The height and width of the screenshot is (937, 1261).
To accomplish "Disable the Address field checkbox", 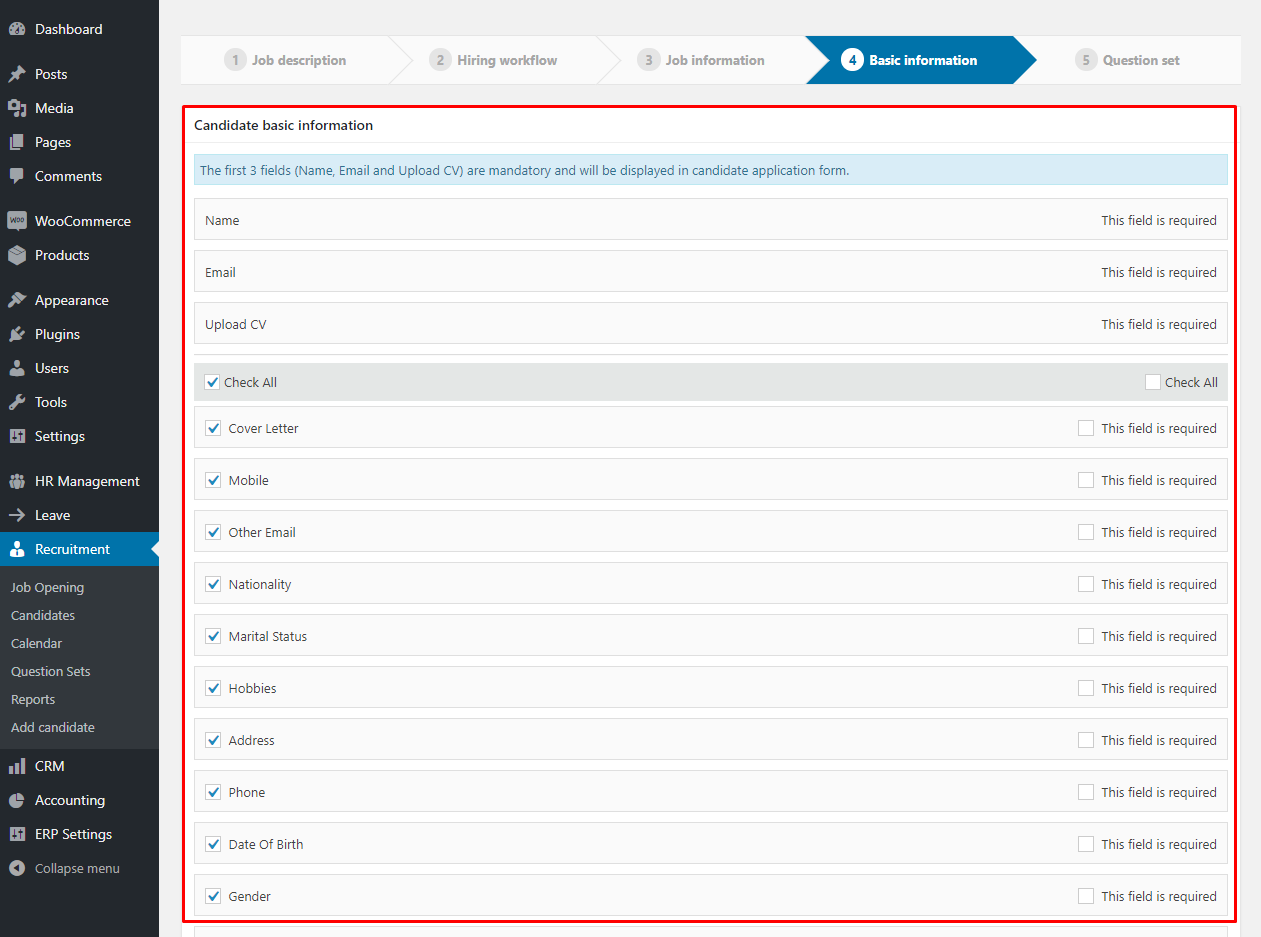I will (213, 740).
